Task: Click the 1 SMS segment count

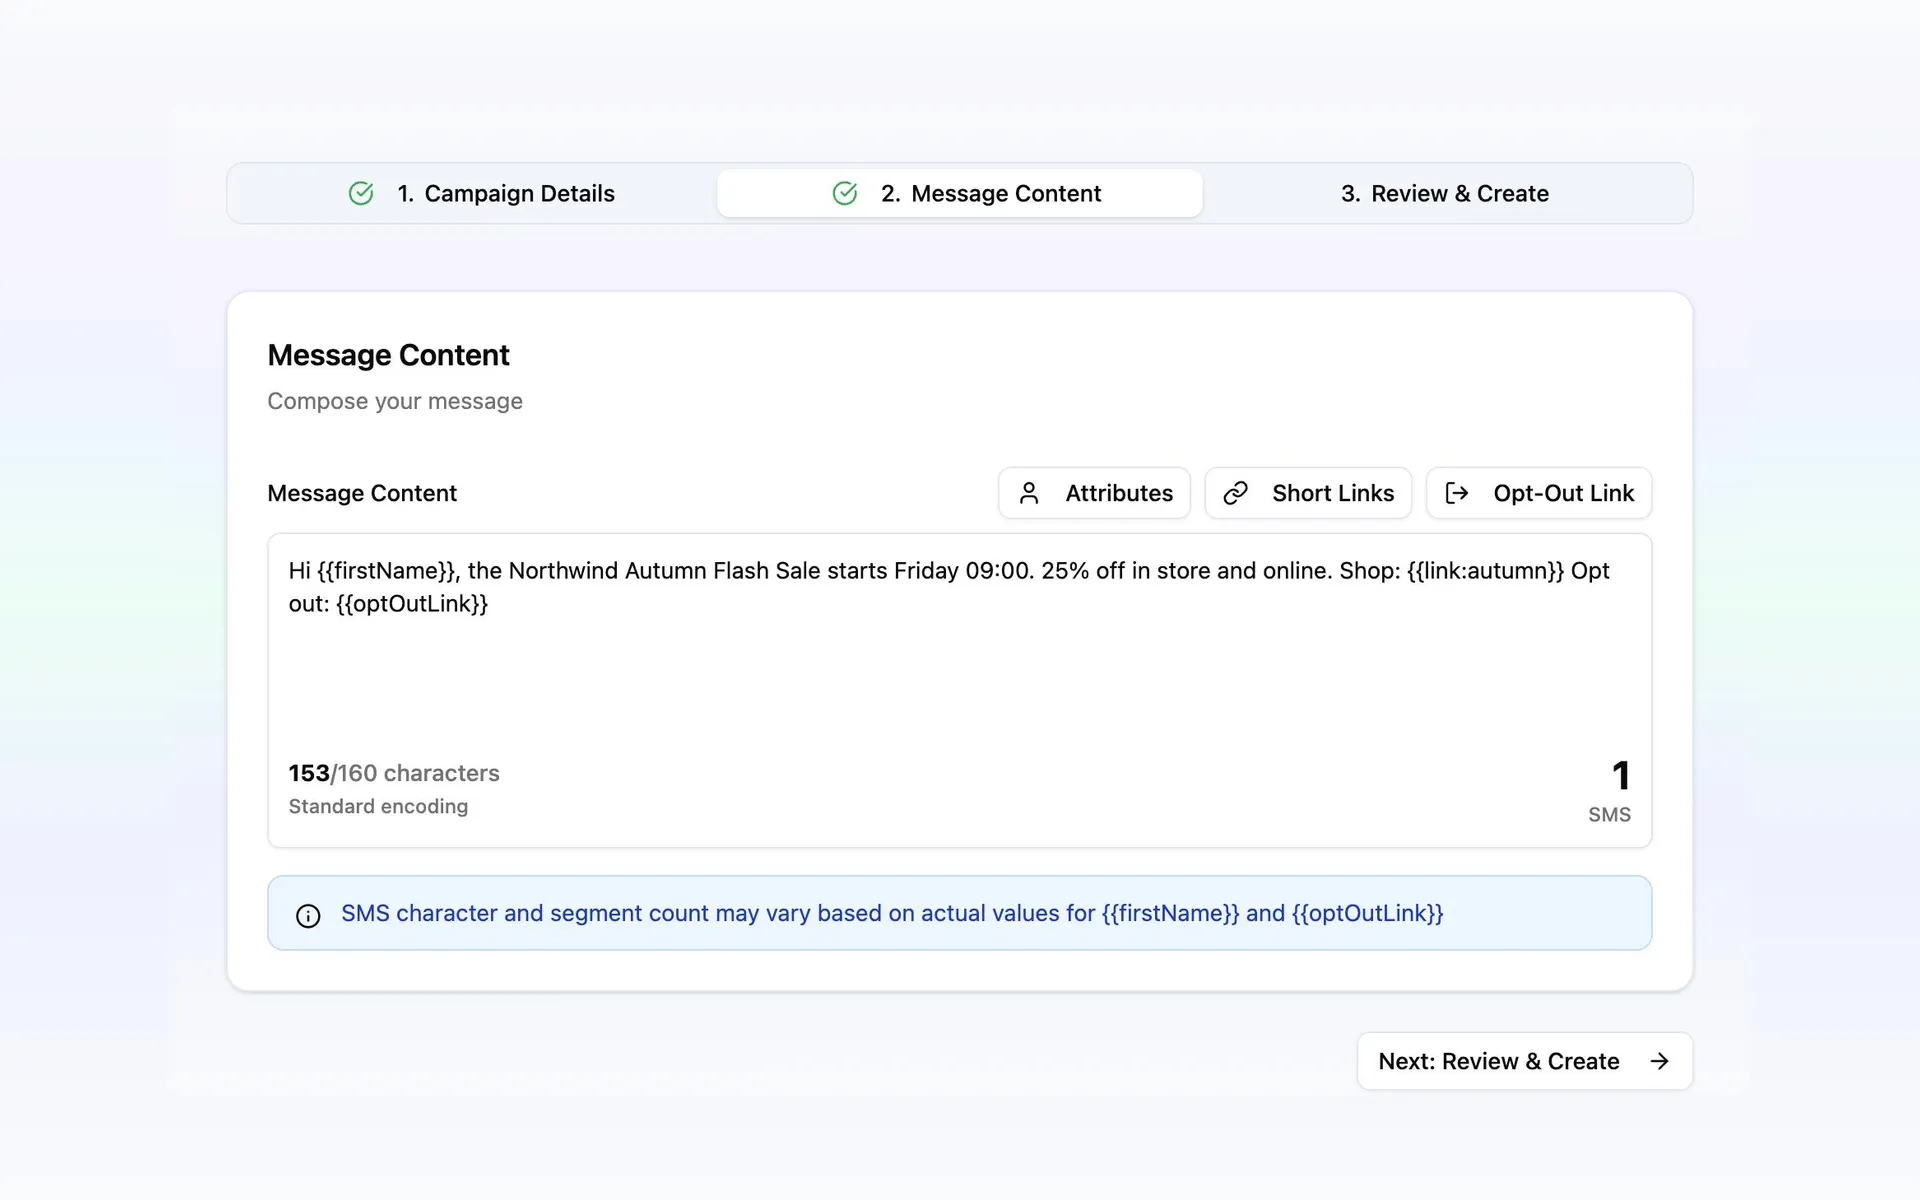Action: click(x=1611, y=790)
